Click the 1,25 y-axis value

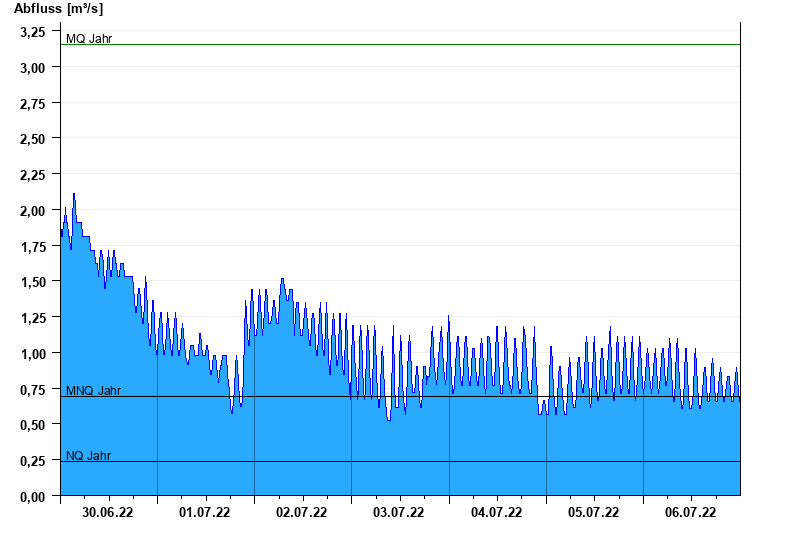pos(33,318)
